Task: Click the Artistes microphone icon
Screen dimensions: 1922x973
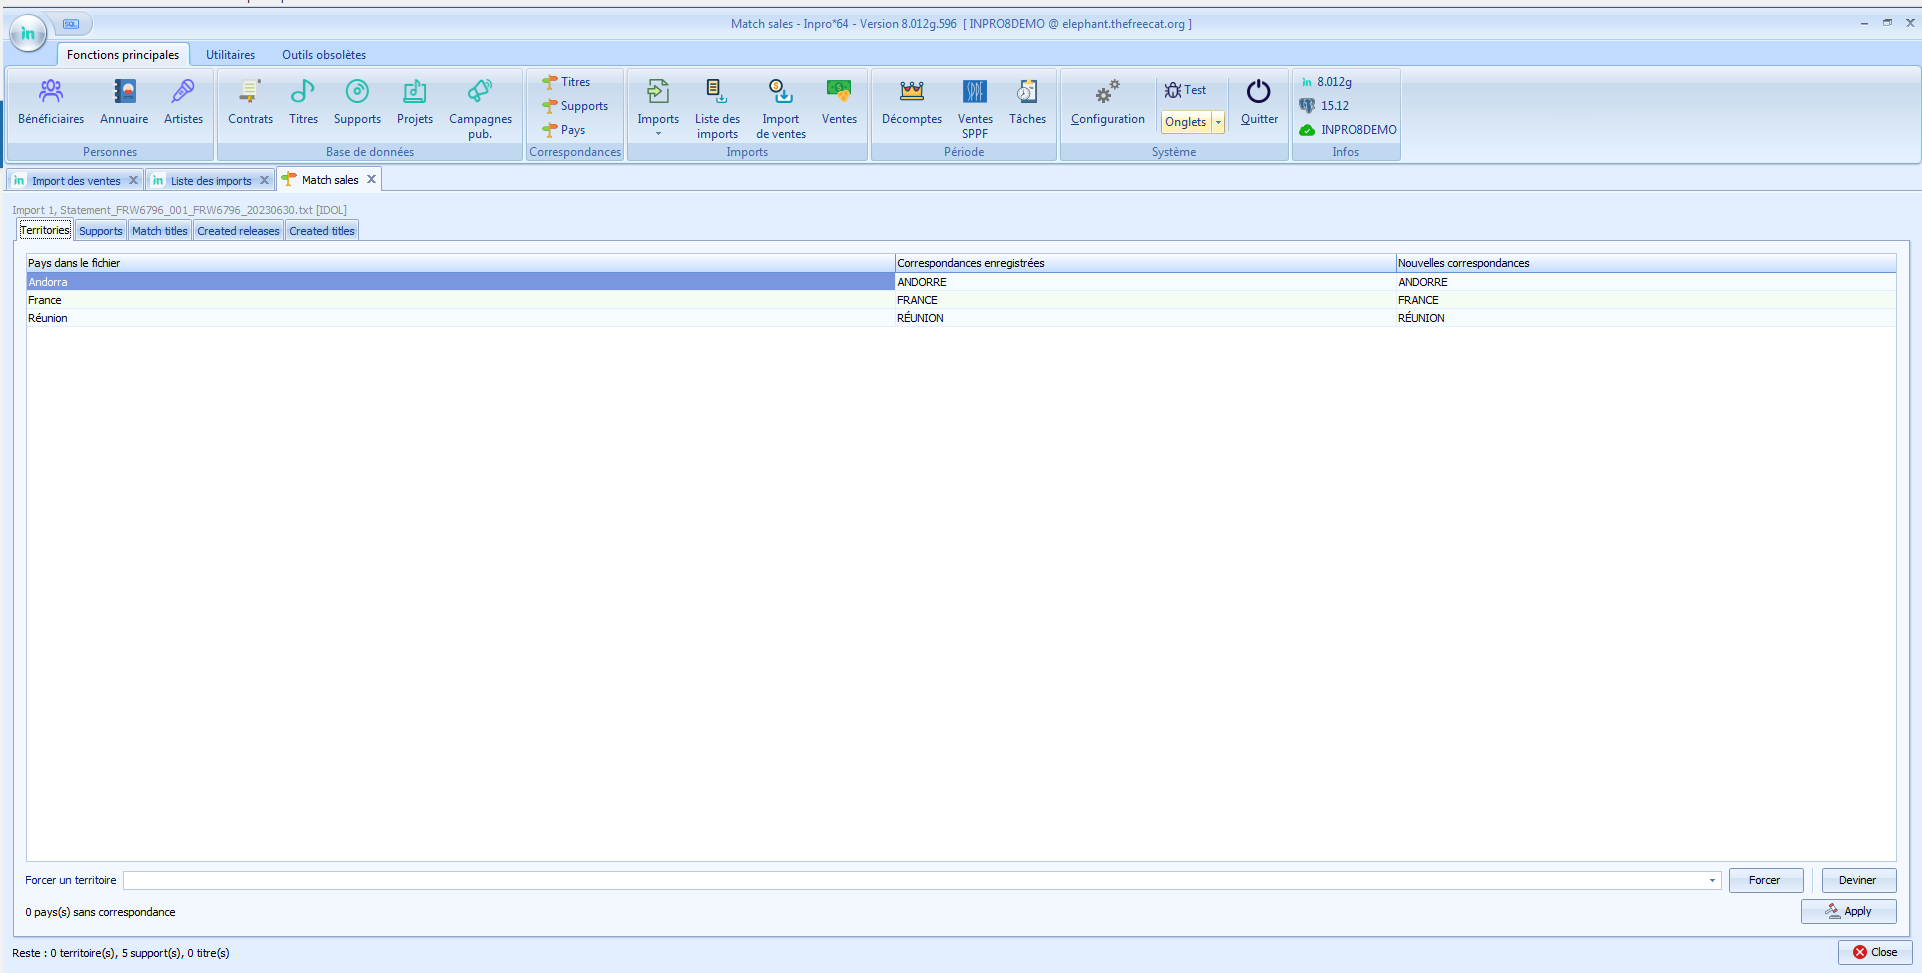Action: pos(183,93)
